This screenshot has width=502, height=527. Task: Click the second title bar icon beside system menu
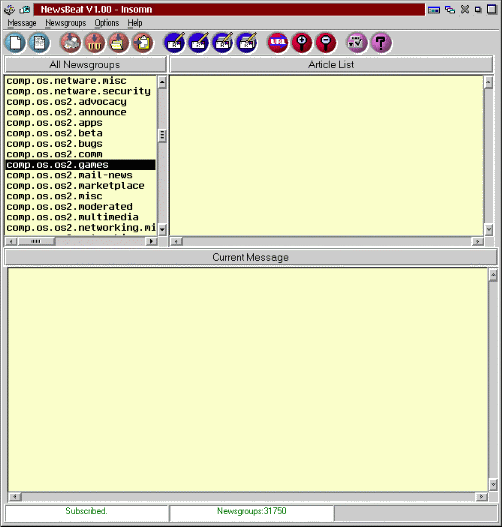click(25, 9)
